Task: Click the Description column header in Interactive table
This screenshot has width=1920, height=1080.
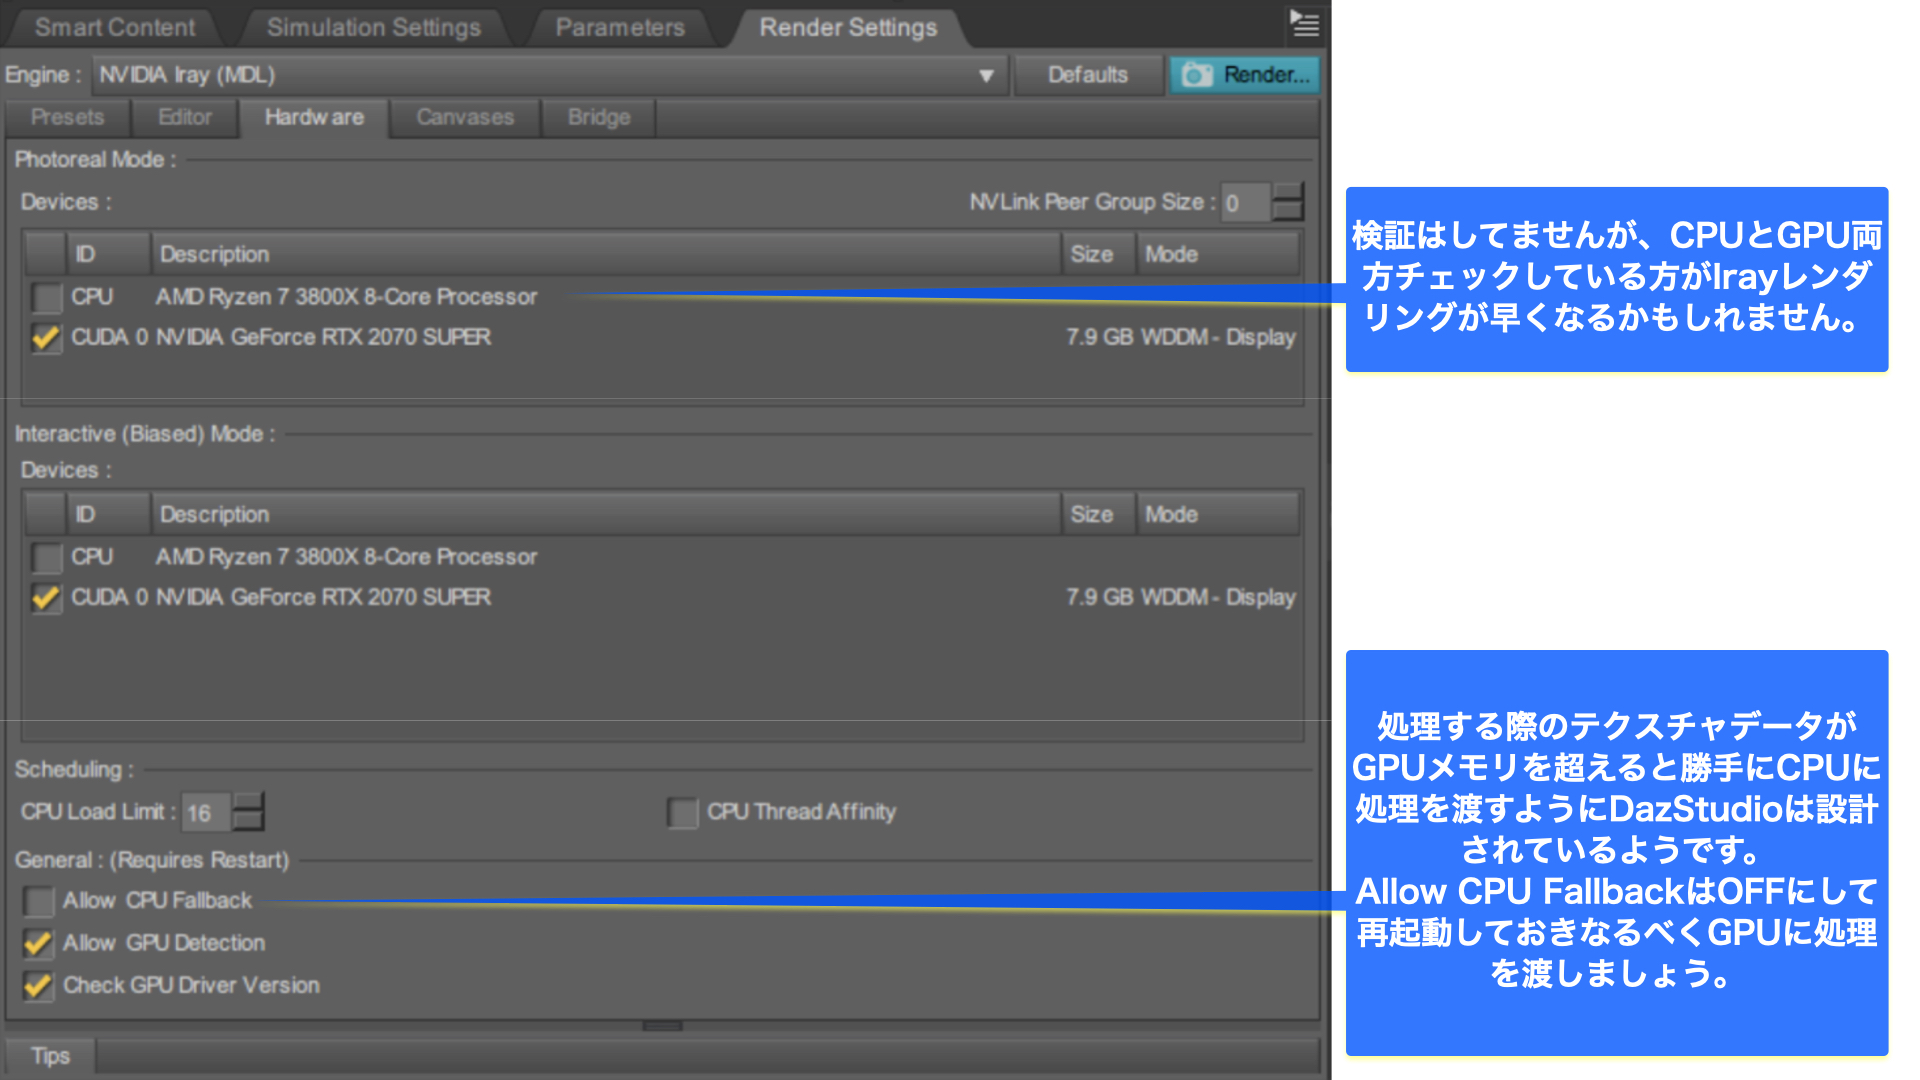Action: pyautogui.click(x=605, y=514)
